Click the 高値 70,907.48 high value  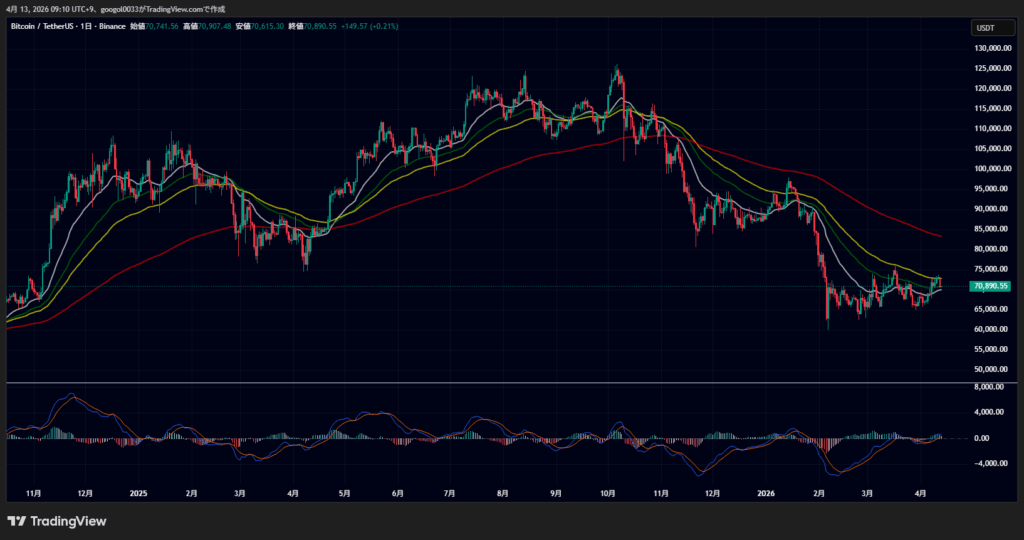(207, 27)
